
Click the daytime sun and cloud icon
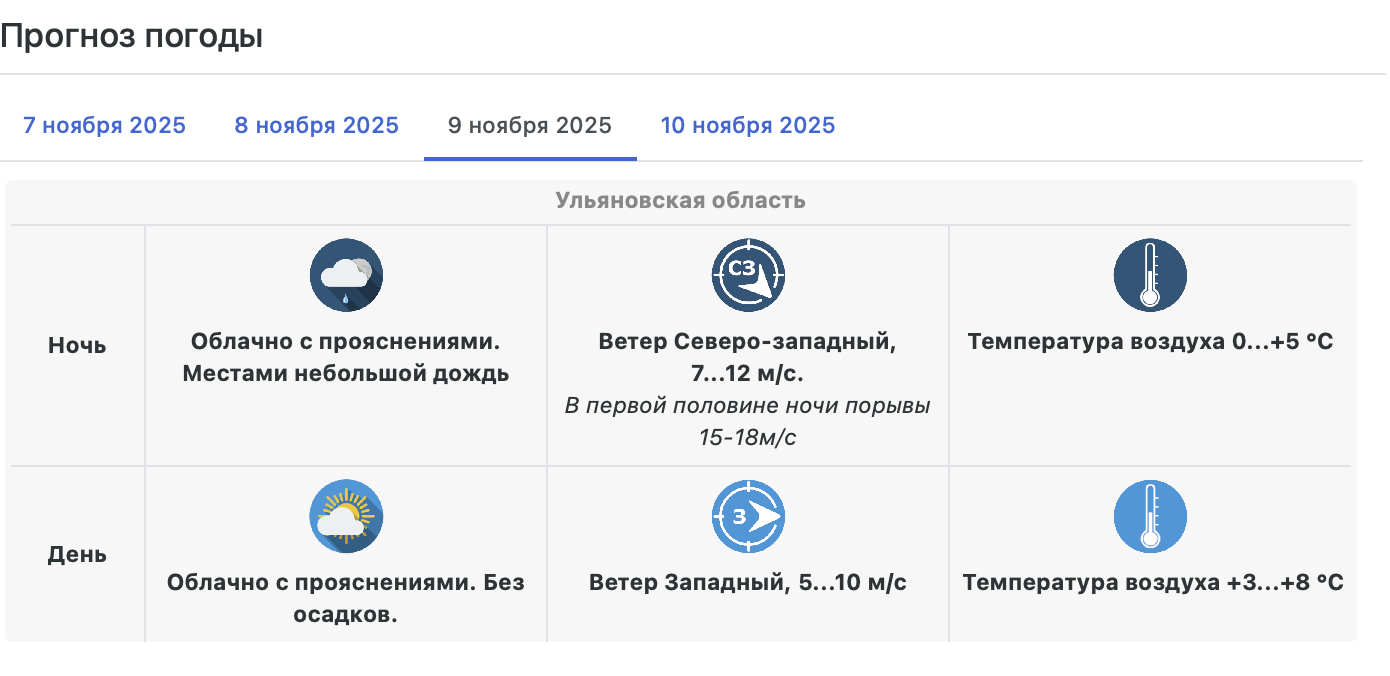pyautogui.click(x=346, y=516)
